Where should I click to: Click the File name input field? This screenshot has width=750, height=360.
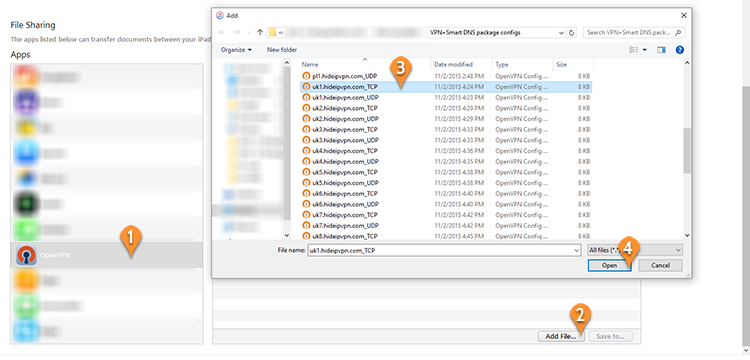pyautogui.click(x=444, y=250)
